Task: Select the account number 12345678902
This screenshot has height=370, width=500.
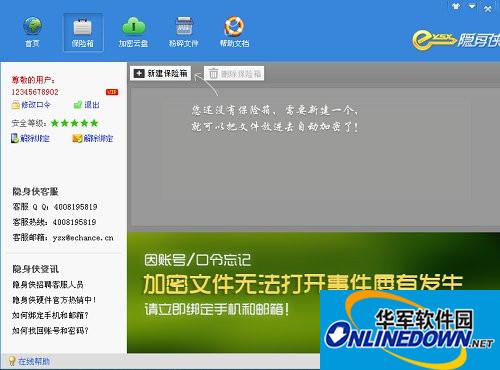Action: (x=35, y=92)
